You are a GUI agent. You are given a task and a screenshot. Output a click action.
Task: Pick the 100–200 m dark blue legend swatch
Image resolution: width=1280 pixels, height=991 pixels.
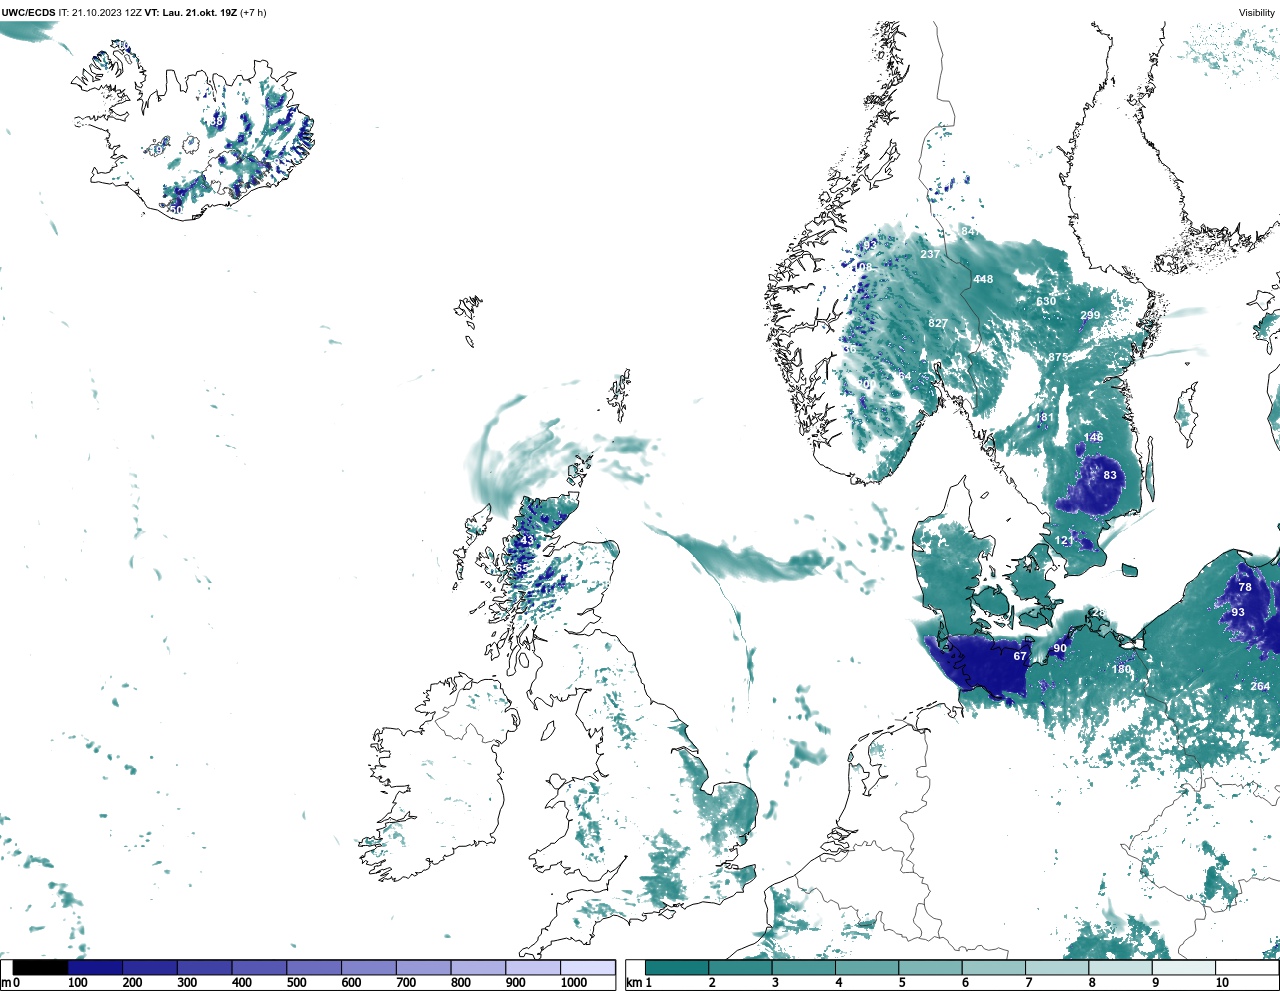tap(95, 967)
